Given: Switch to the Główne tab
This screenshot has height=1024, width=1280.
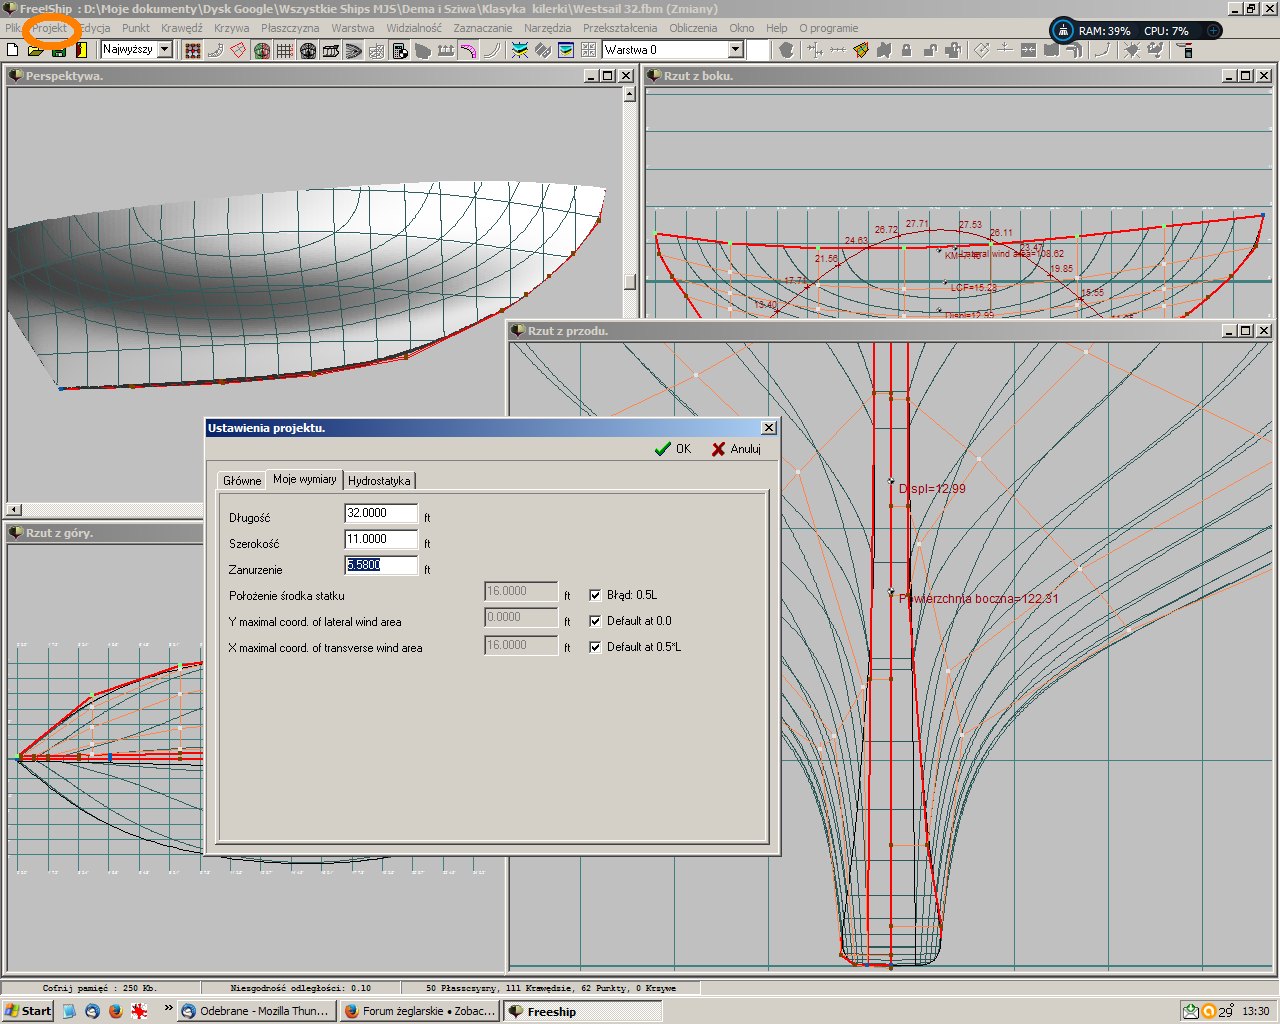Looking at the screenshot, I should (242, 481).
